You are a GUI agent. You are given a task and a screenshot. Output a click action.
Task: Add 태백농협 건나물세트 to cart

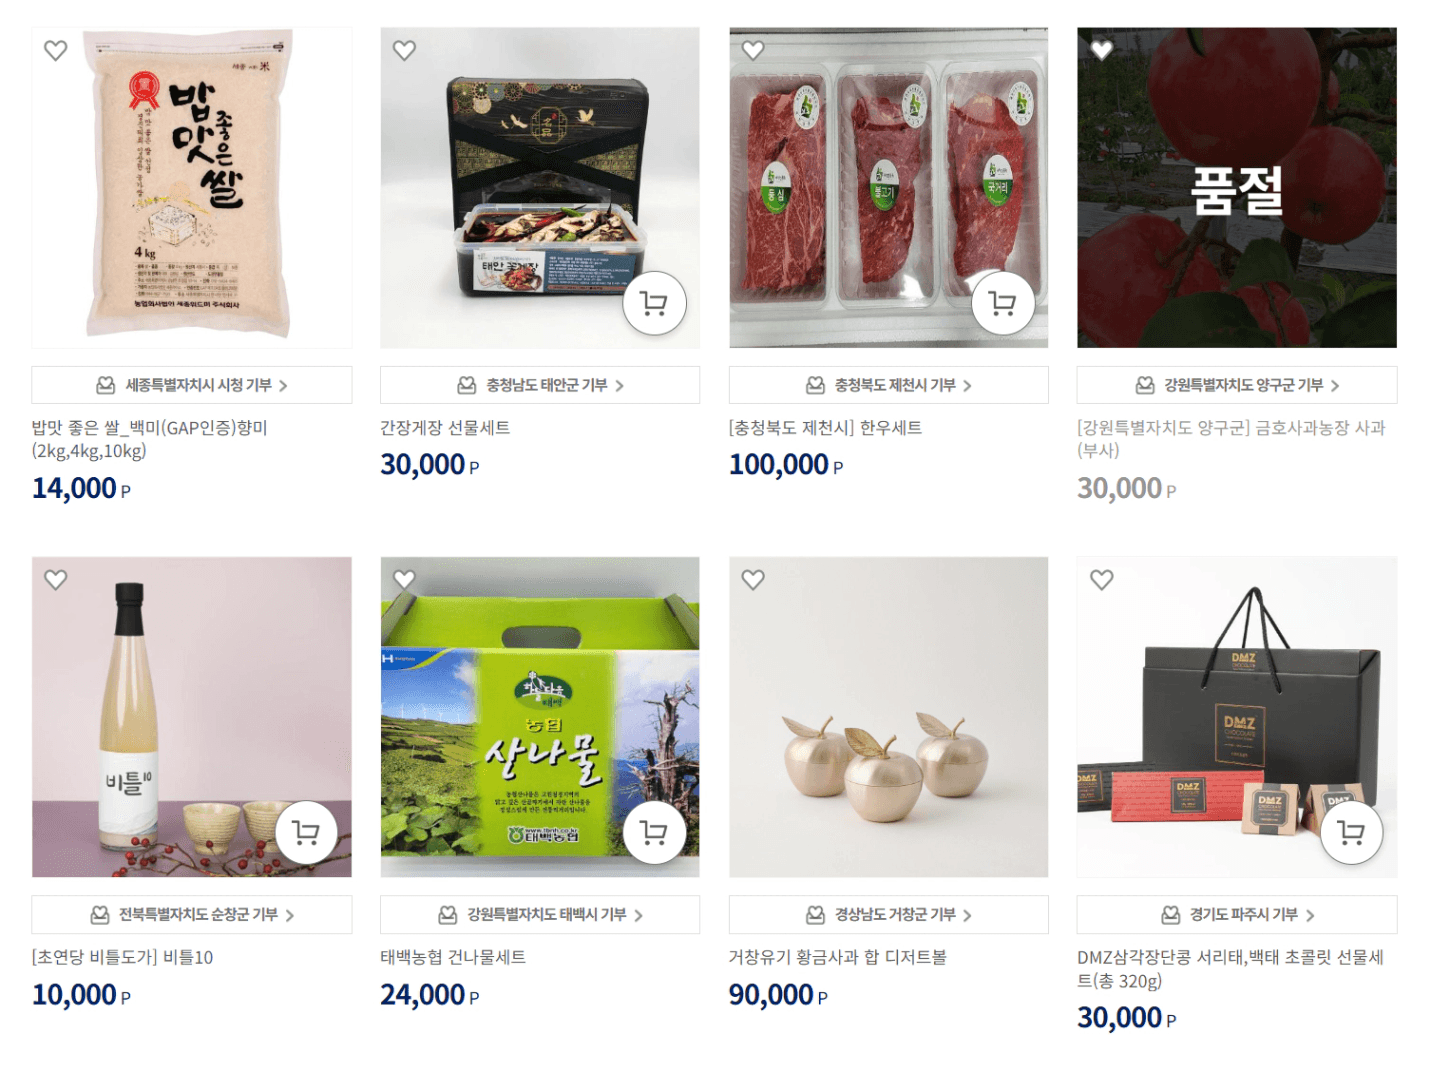tap(654, 832)
